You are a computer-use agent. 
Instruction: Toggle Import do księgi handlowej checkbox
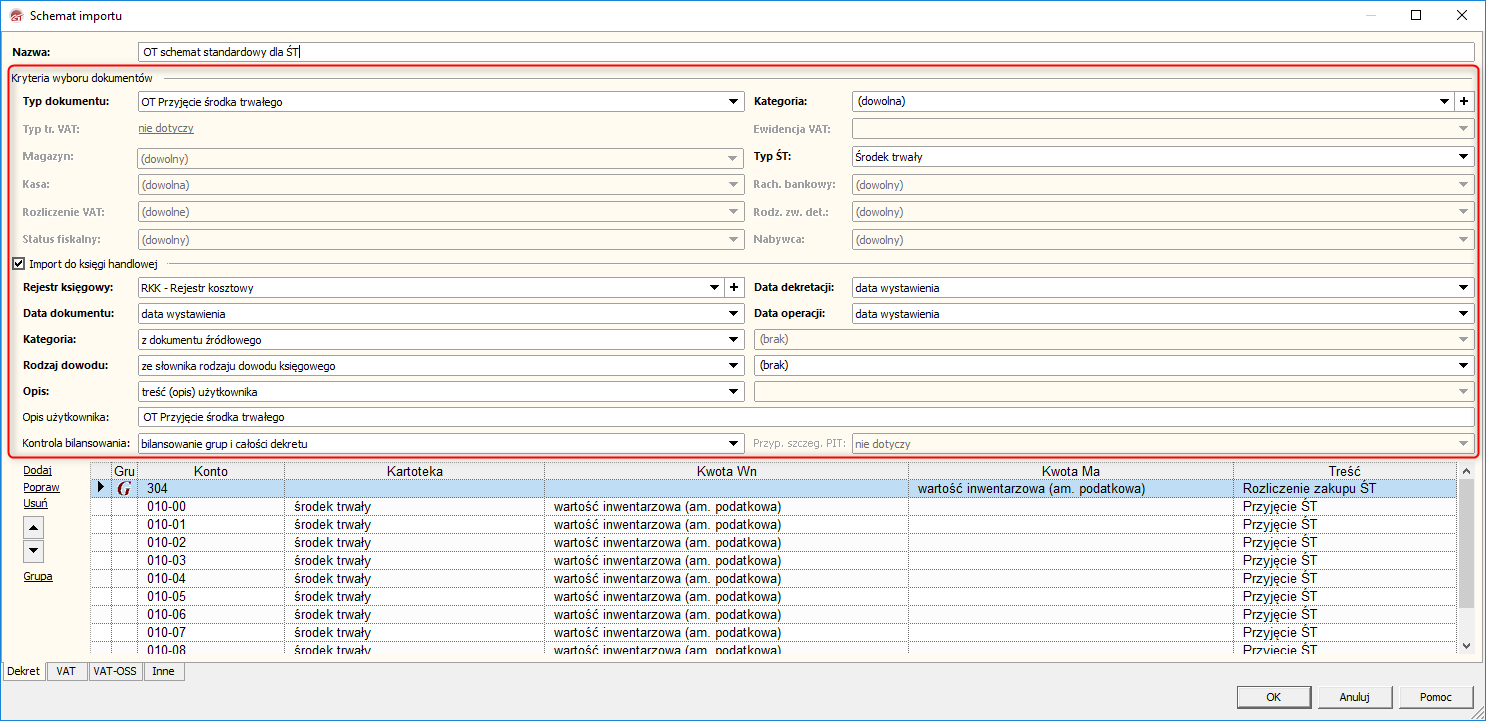pyautogui.click(x=18, y=264)
